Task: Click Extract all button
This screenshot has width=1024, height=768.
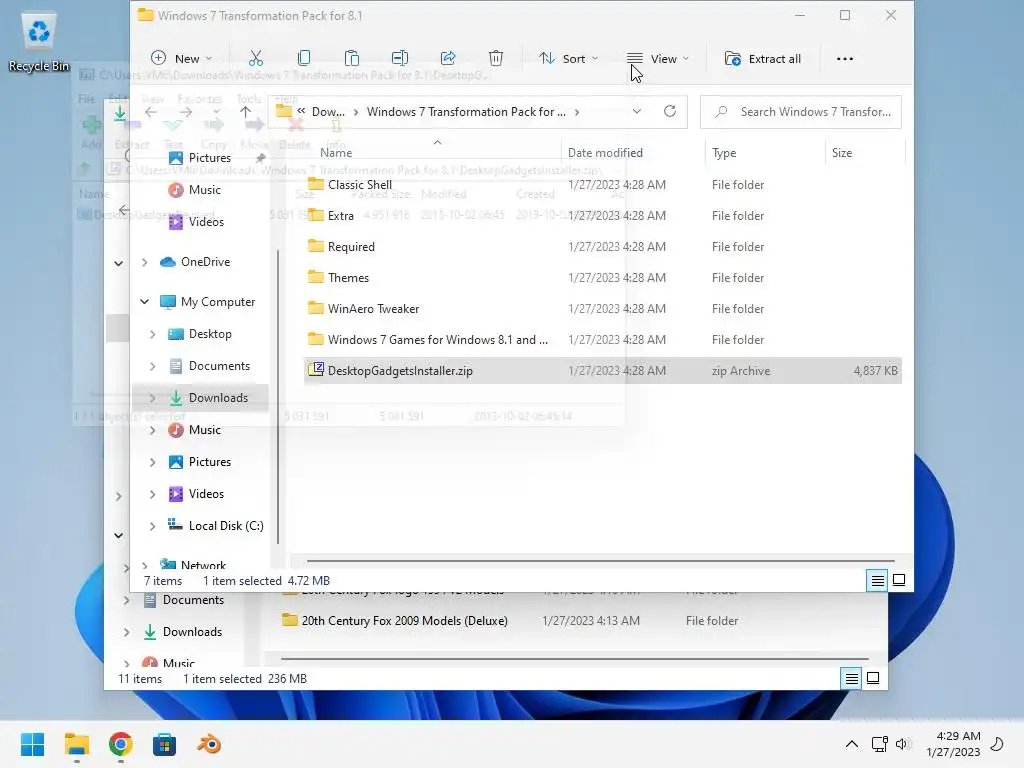Action: [763, 59]
